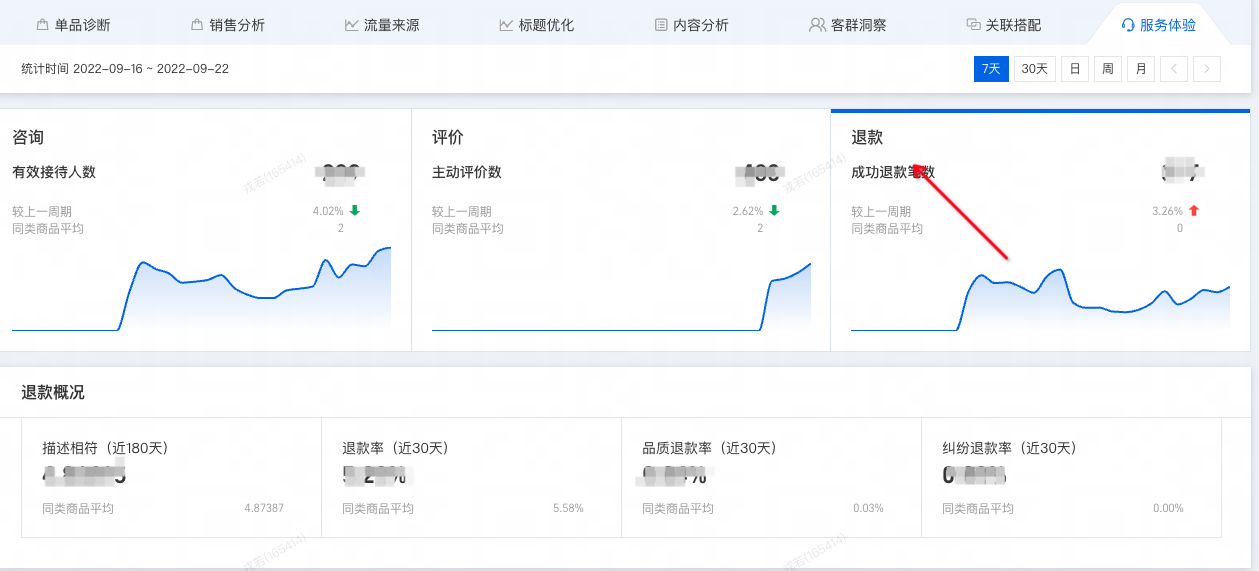
Task: Switch to the 关联搭配 tab
Action: click(x=1002, y=25)
